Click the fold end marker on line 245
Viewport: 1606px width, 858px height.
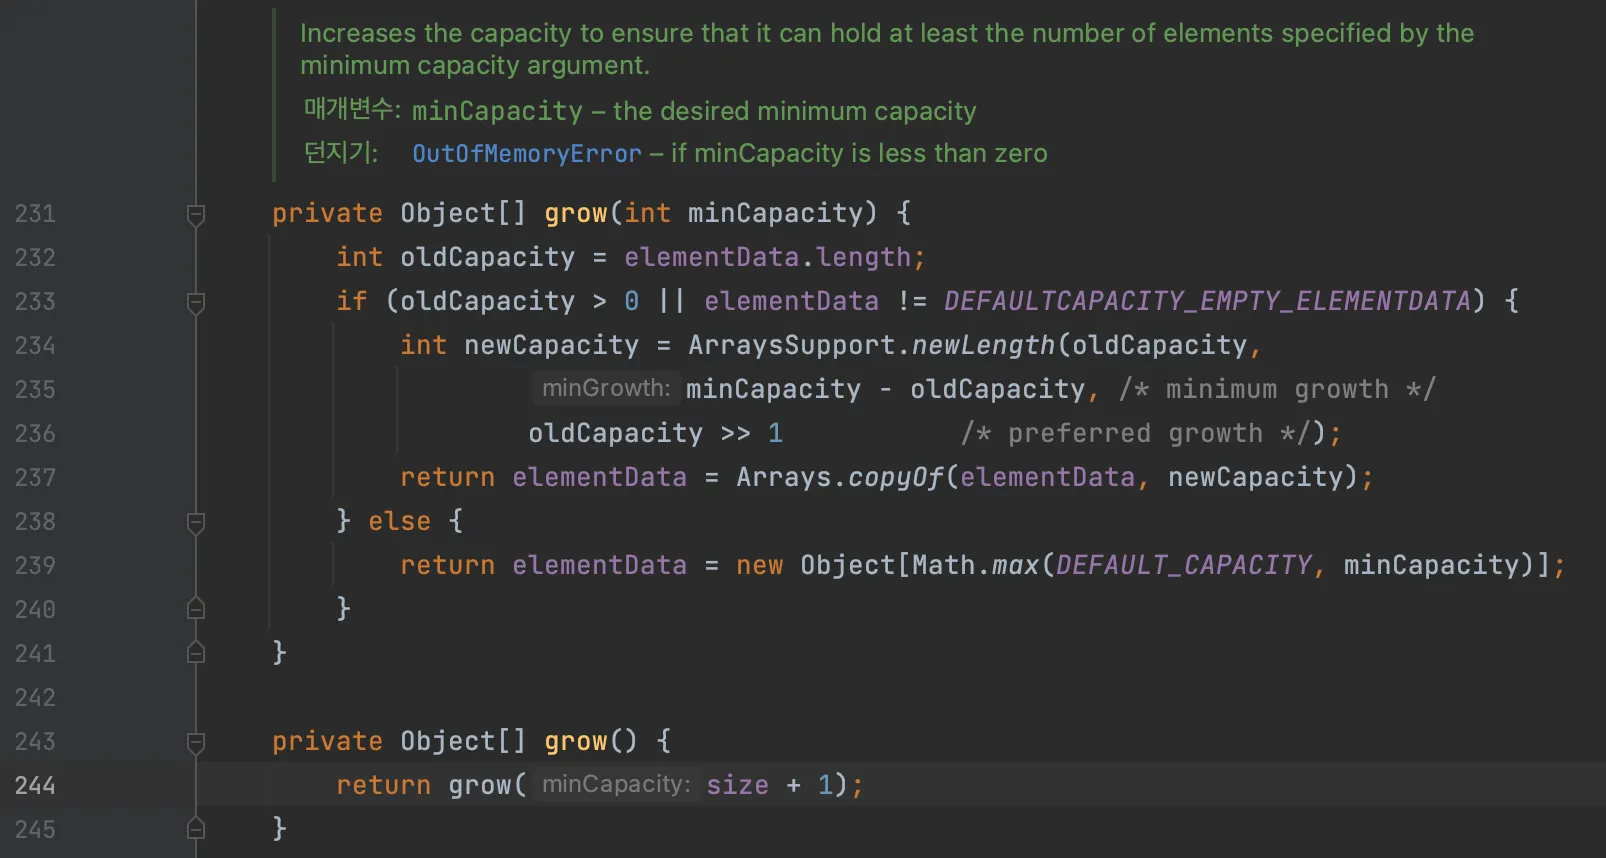(x=196, y=829)
